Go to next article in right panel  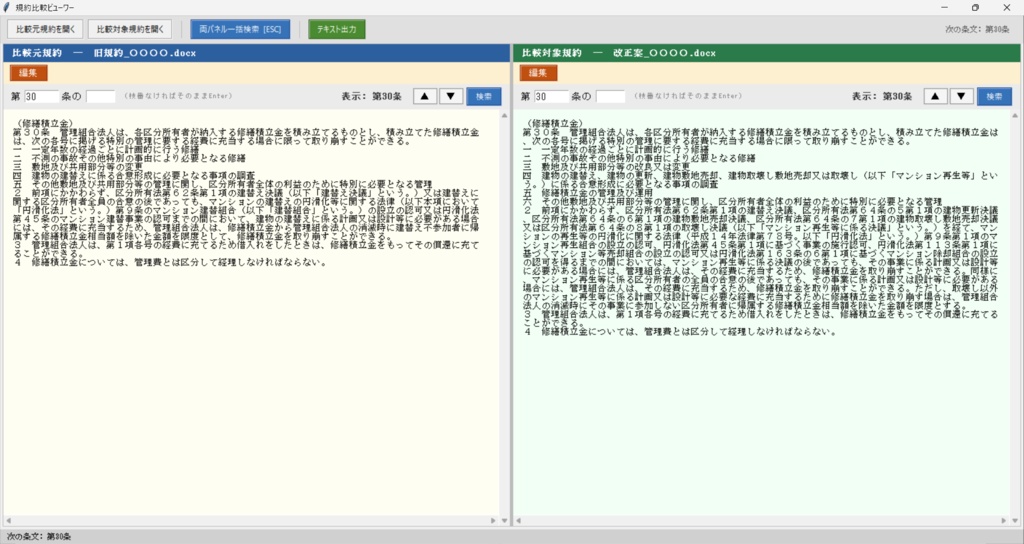[961, 96]
